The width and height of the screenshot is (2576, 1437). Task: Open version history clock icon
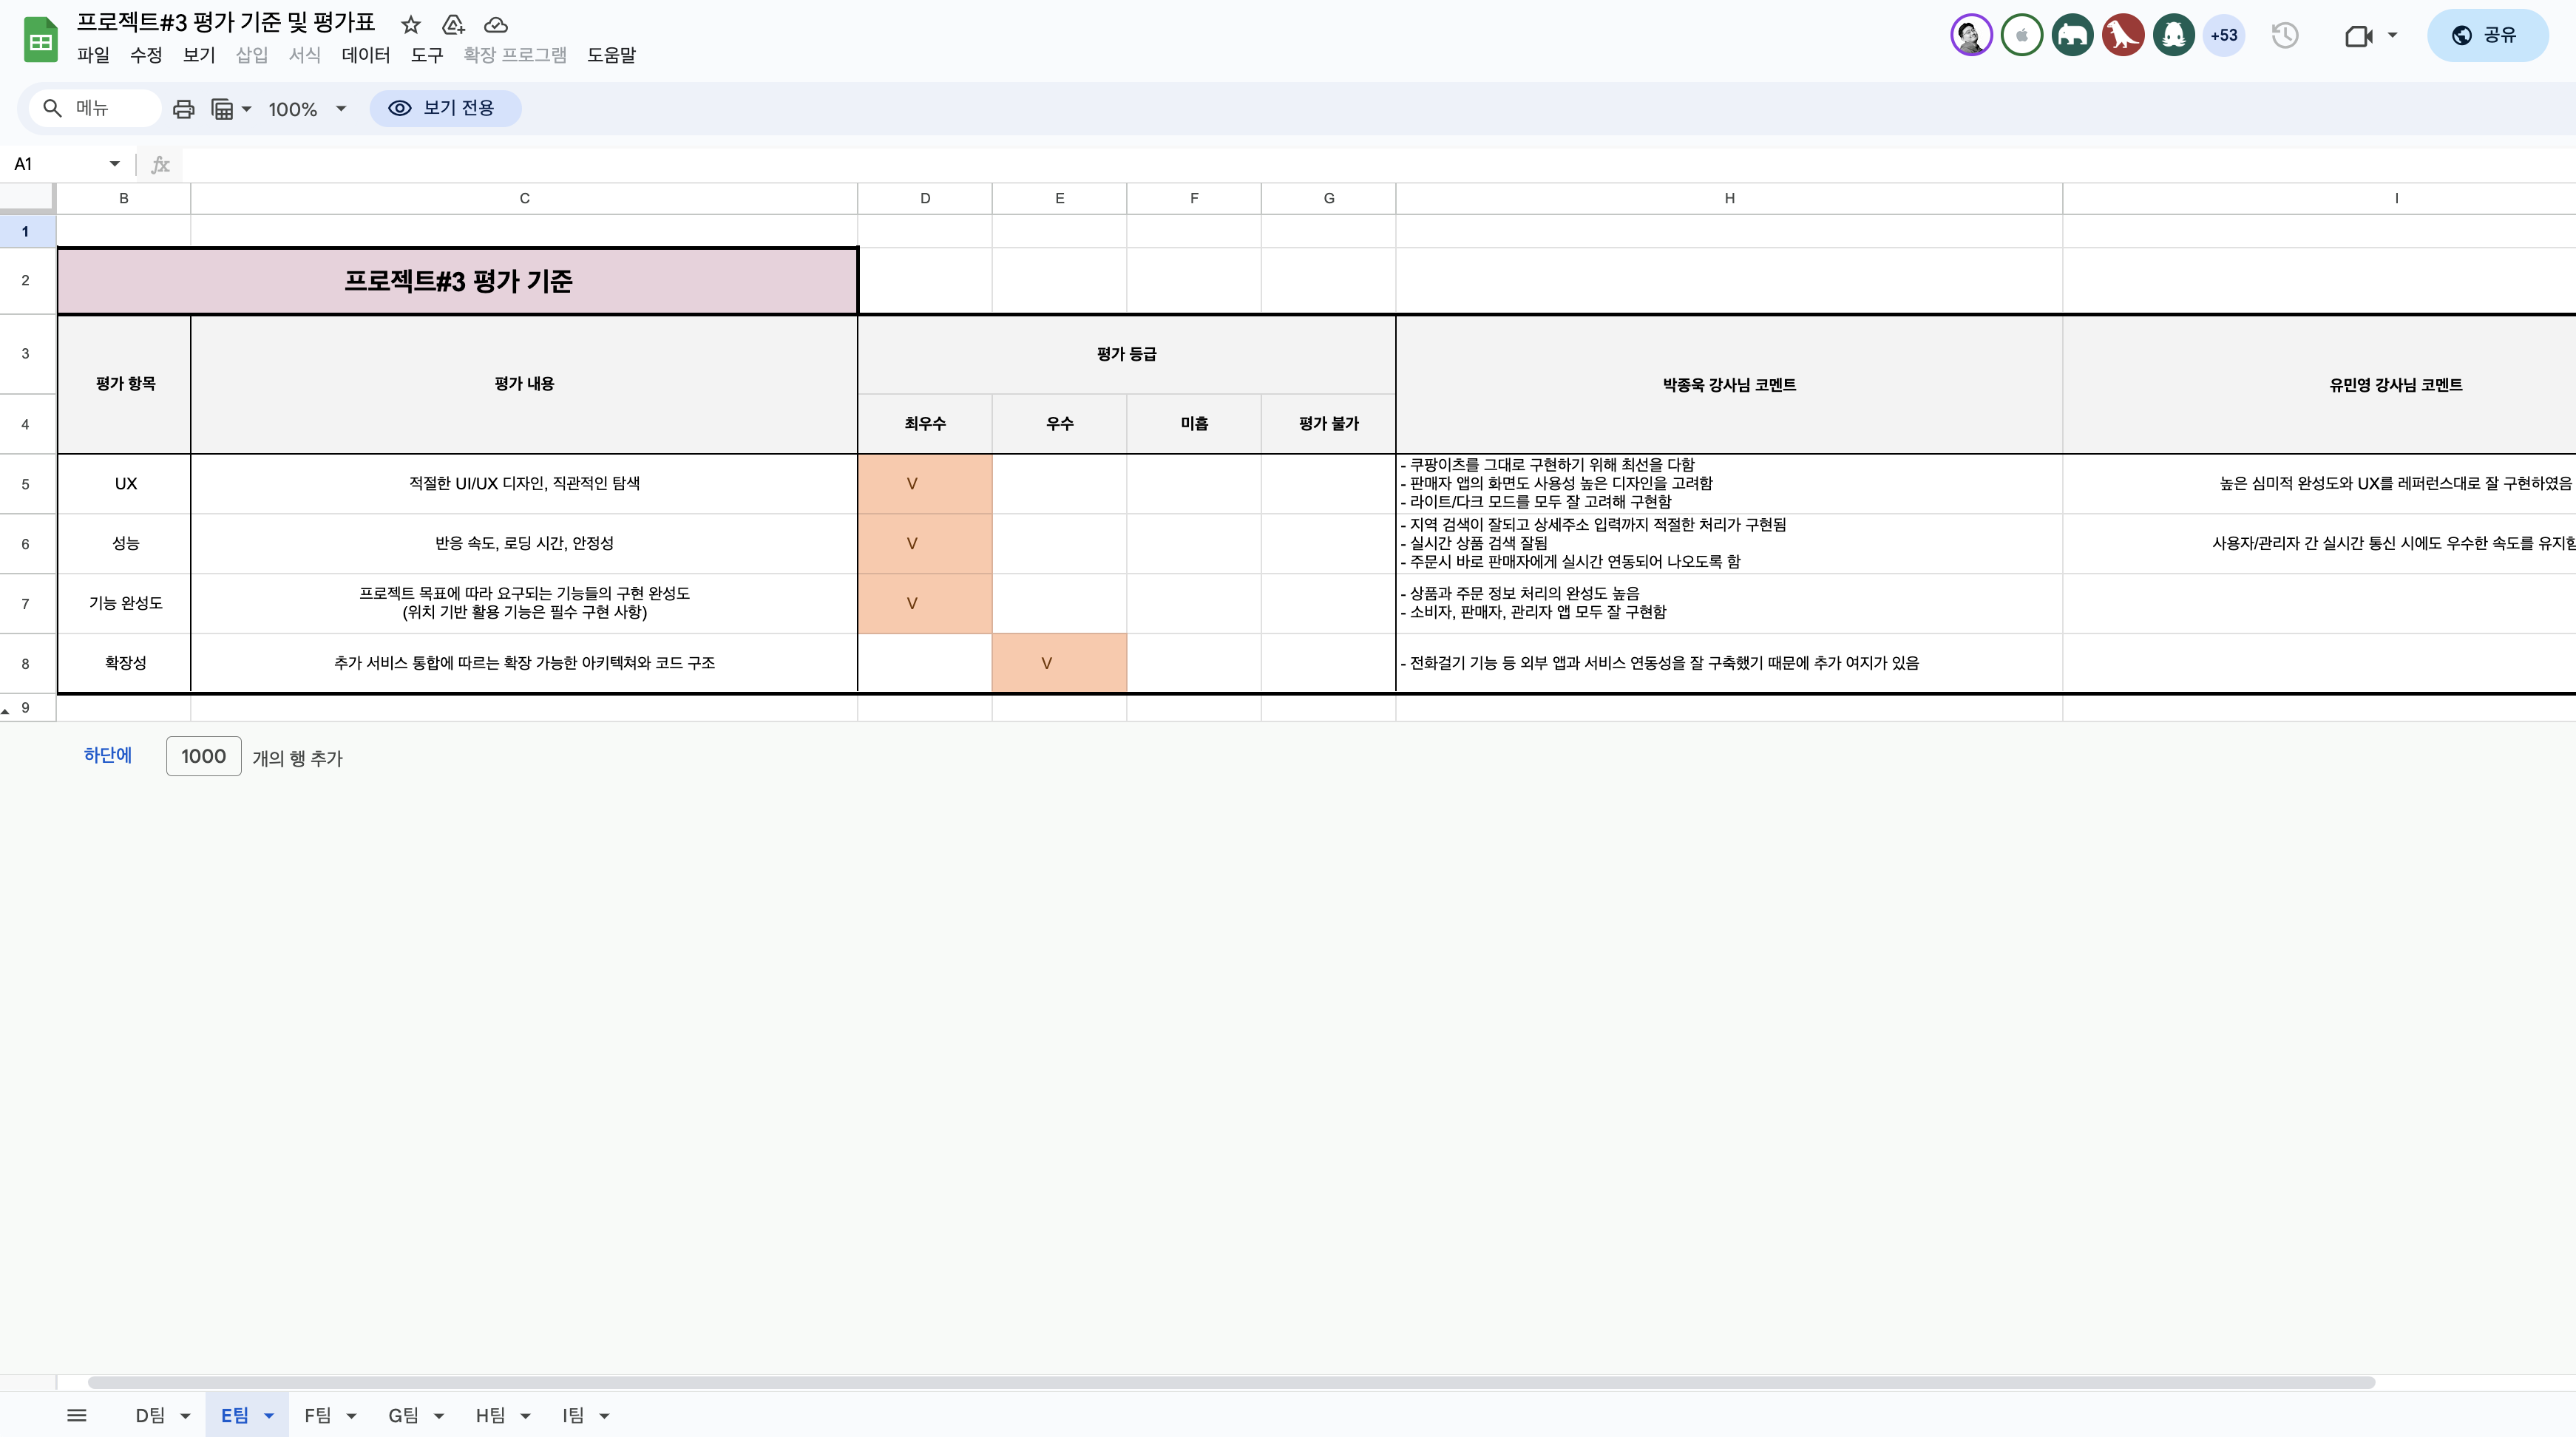(x=2284, y=36)
